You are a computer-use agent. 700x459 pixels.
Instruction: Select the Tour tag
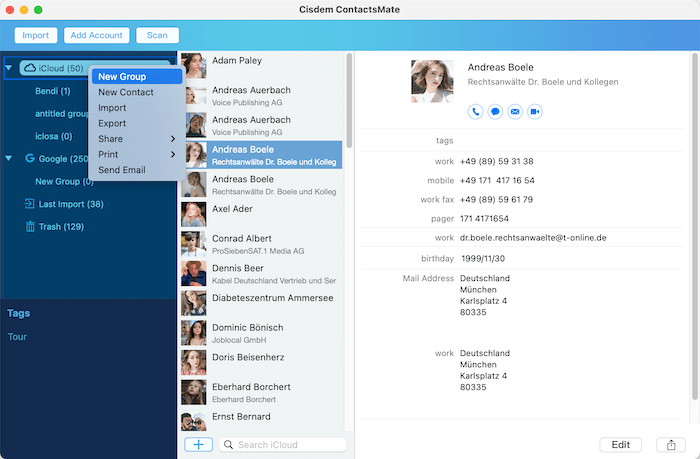tap(17, 337)
